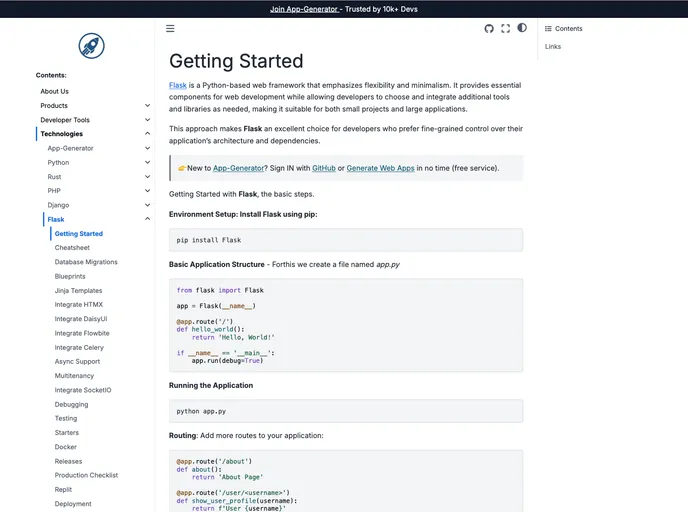Toggle the sidebar hamburger menu
Screen dimensions: 688x512
(170, 29)
